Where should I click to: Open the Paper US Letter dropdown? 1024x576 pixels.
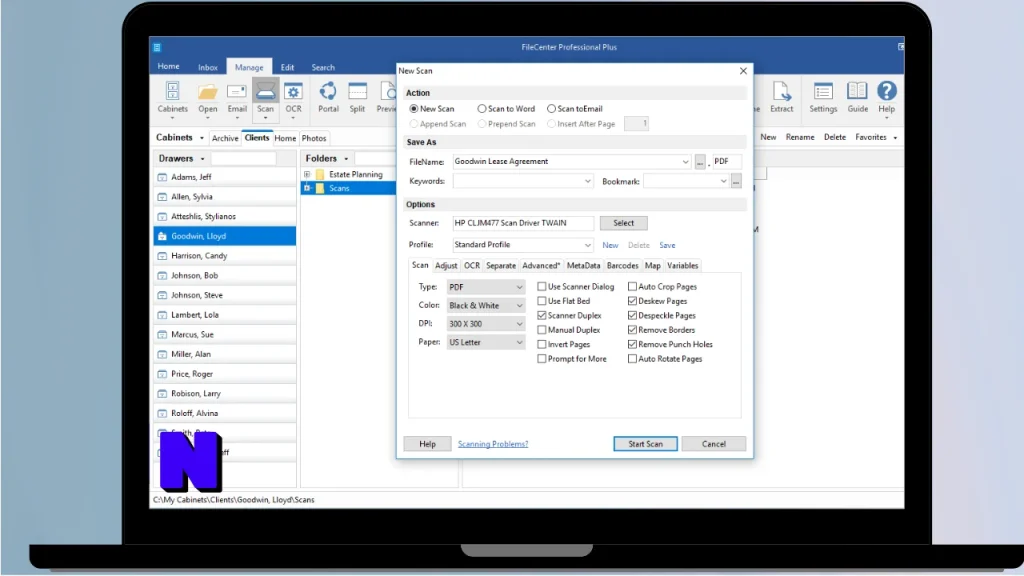tap(485, 342)
